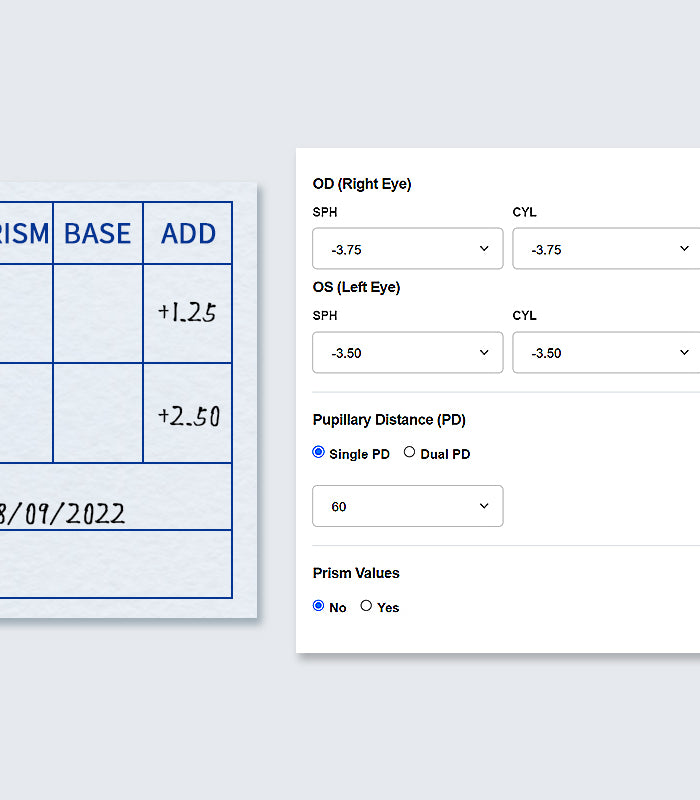Click the ADD column header on prescription

[x=188, y=234]
